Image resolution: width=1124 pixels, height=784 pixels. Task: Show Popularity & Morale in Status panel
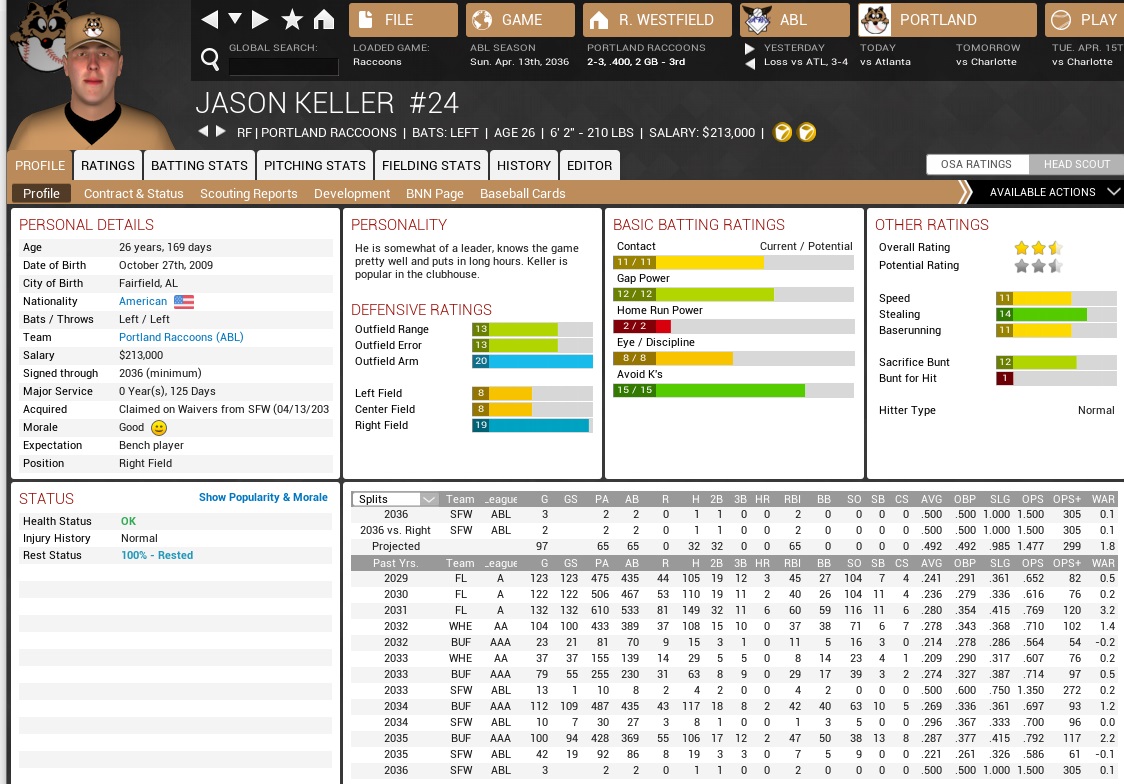point(263,497)
